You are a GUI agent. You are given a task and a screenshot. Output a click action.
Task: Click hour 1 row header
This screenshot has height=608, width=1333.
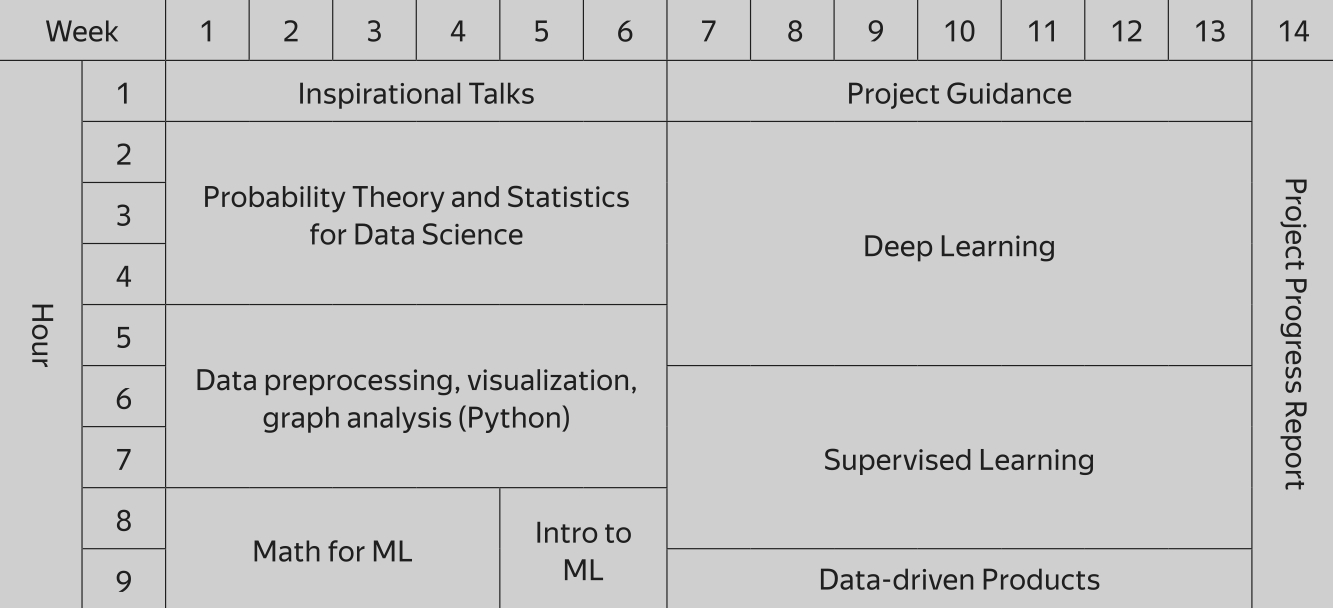coord(123,92)
